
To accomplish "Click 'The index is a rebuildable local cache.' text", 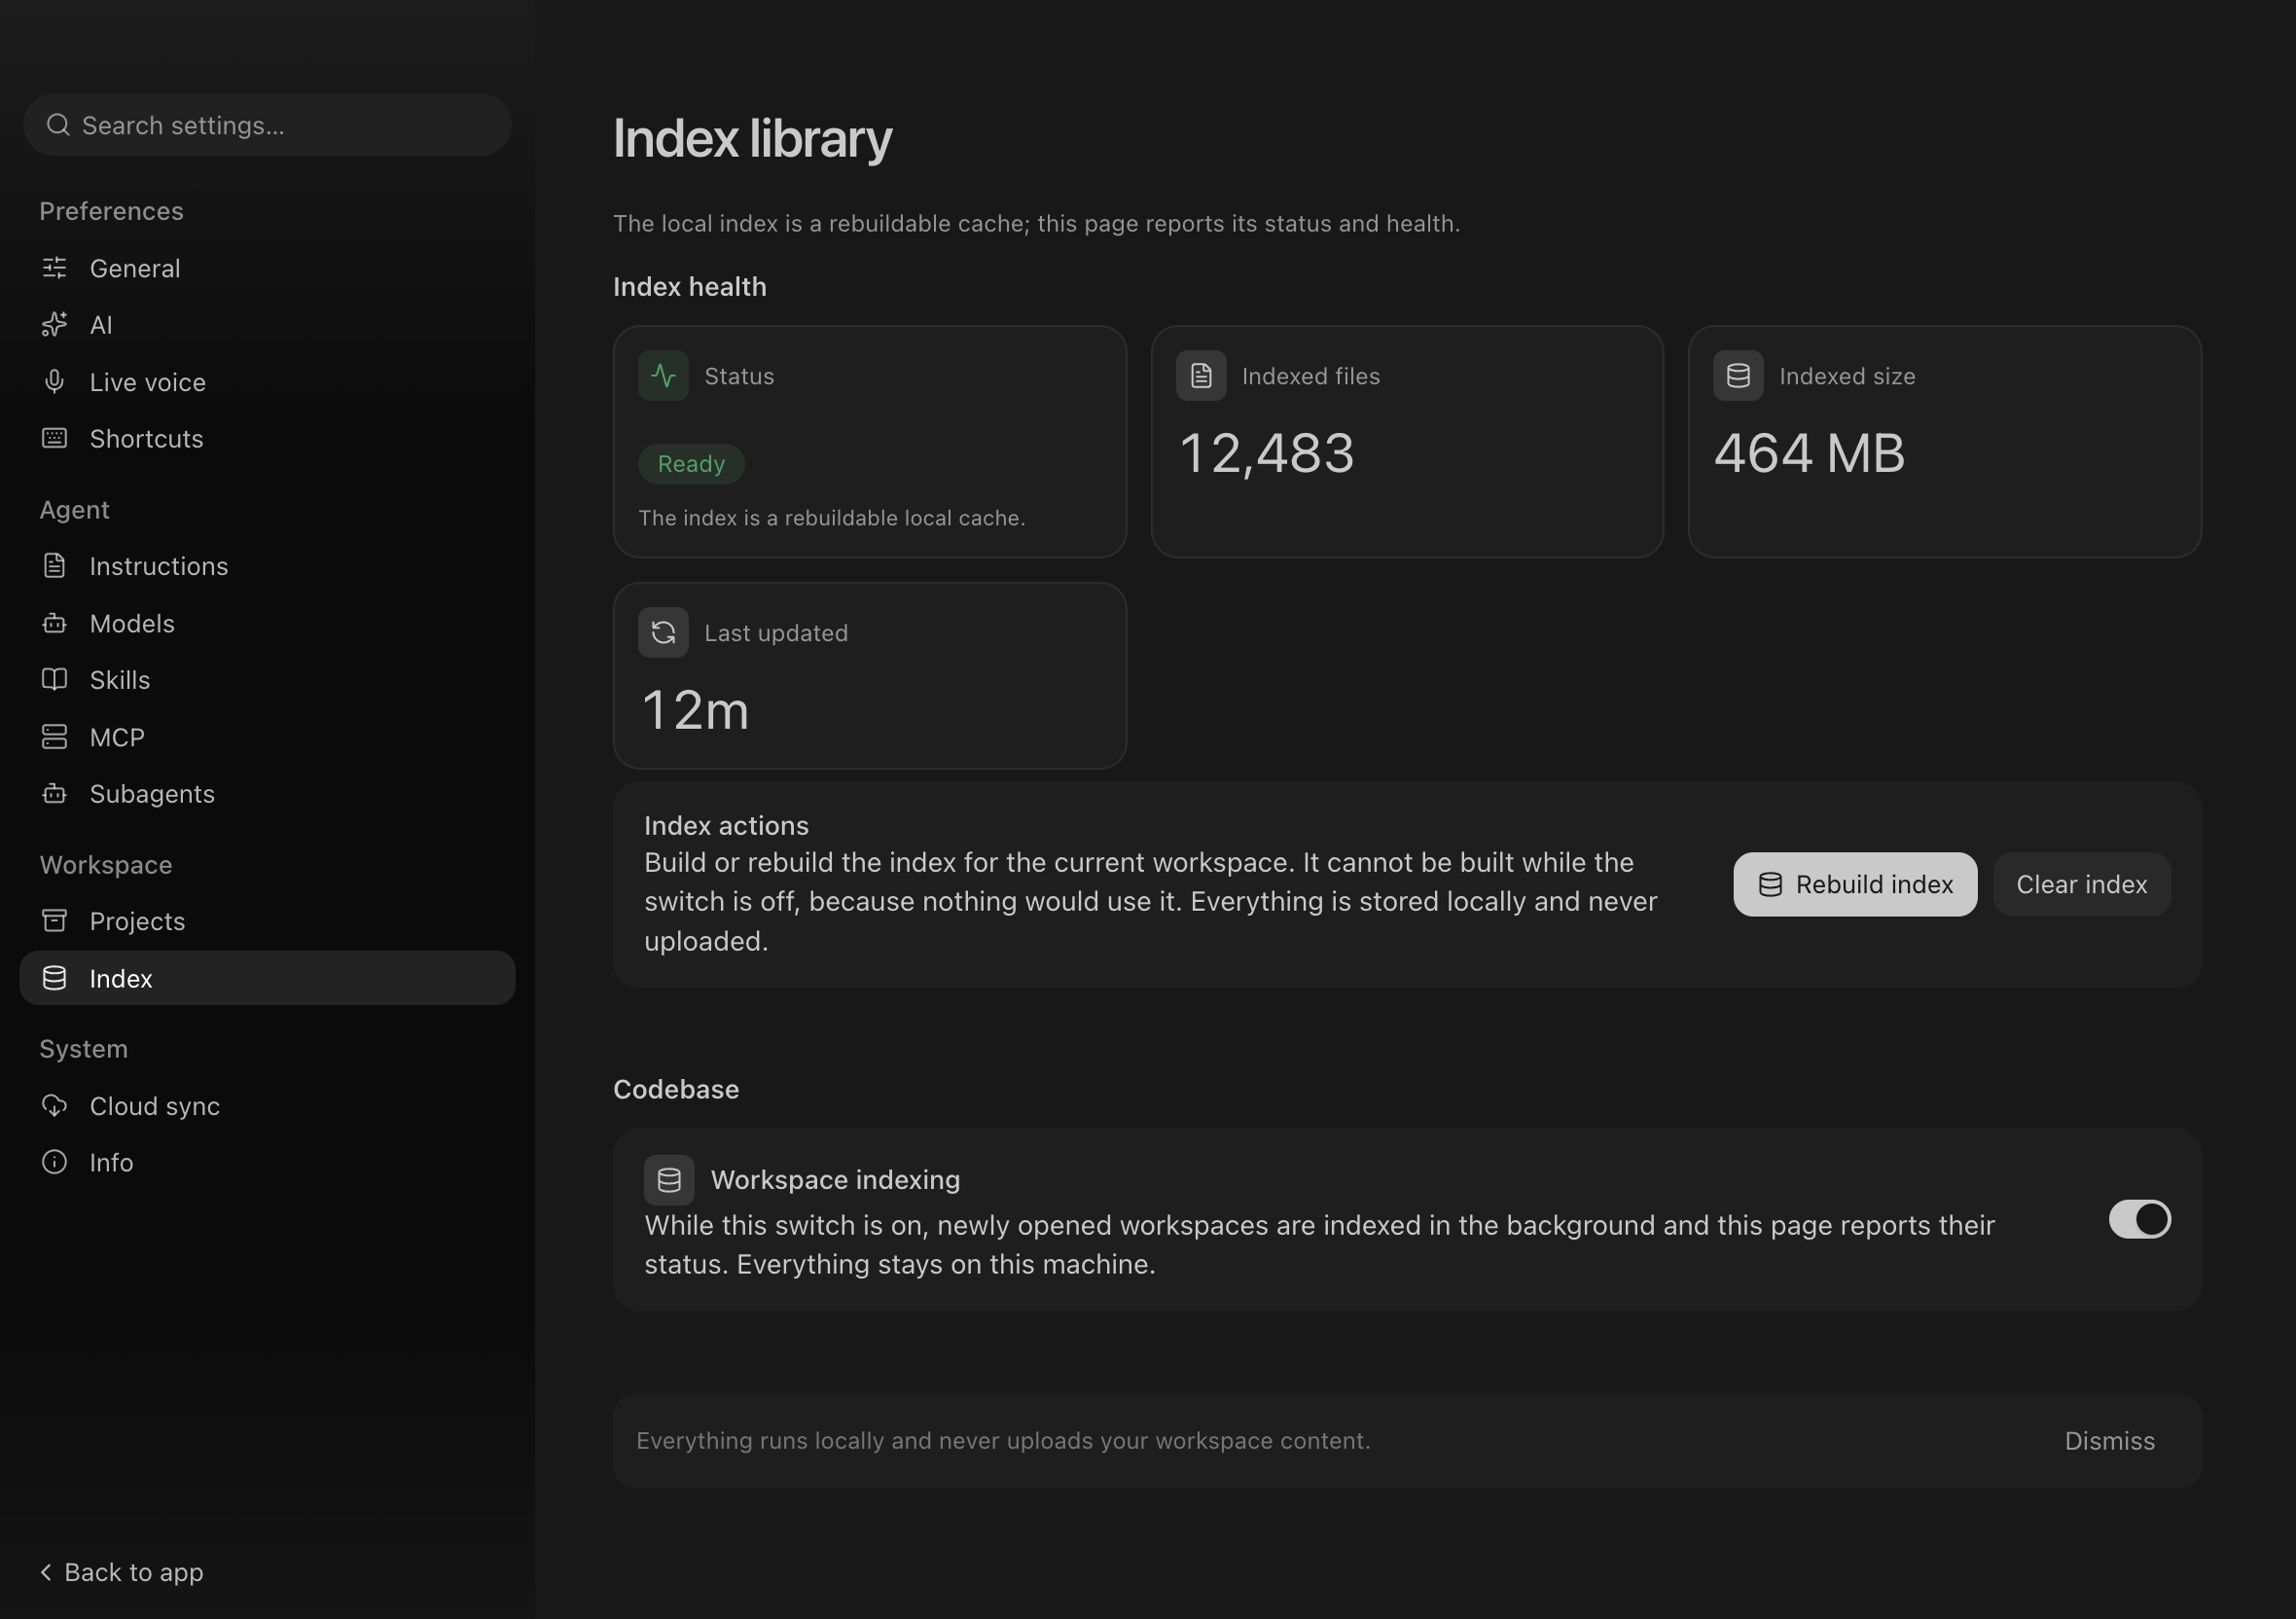I will tap(832, 518).
